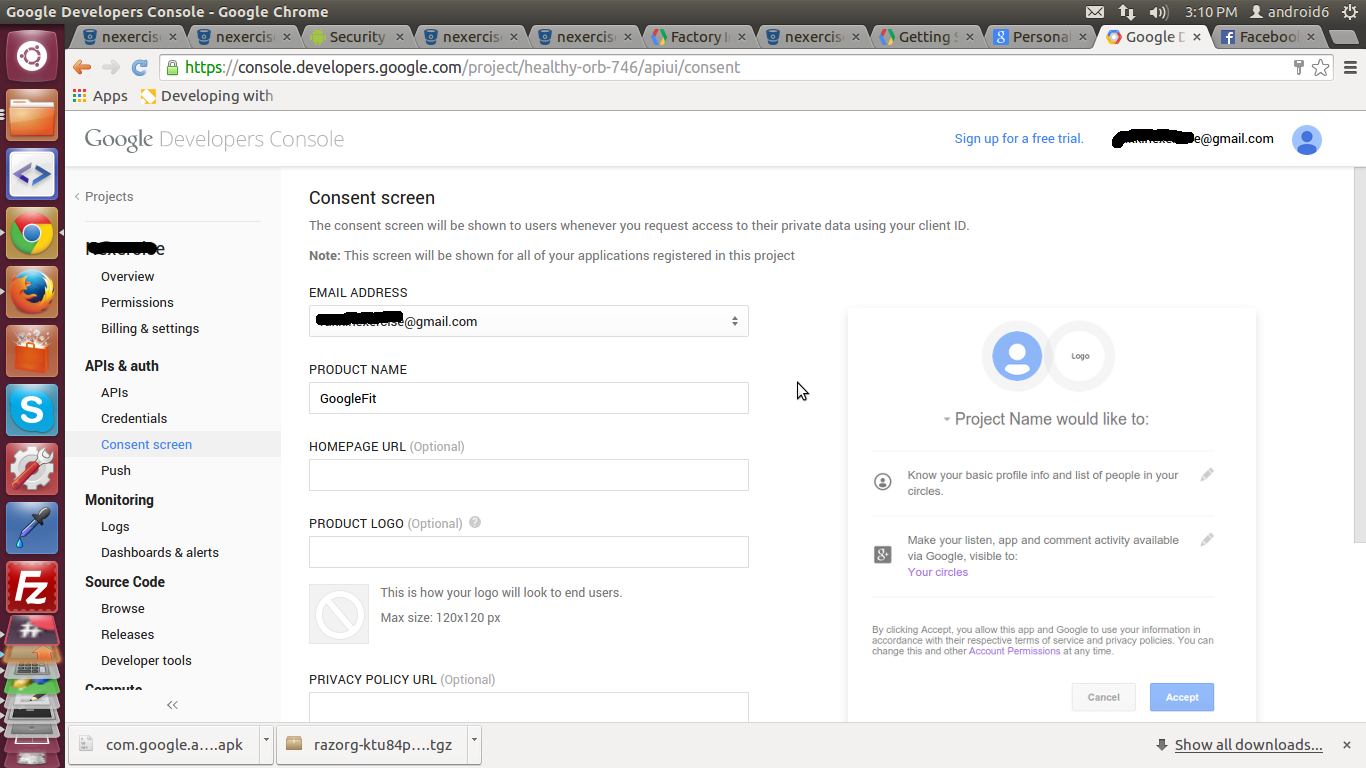
Task: Reload the current page
Action: pos(140,68)
